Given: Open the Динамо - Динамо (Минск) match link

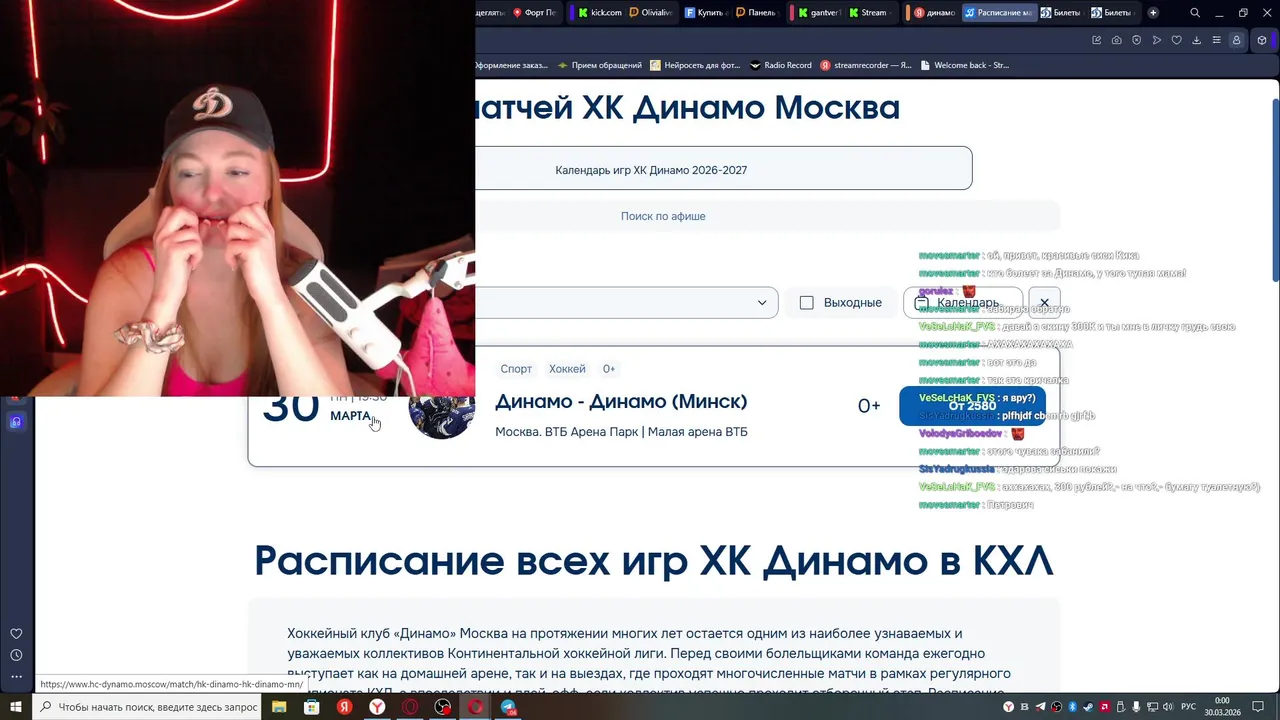Looking at the screenshot, I should (621, 401).
